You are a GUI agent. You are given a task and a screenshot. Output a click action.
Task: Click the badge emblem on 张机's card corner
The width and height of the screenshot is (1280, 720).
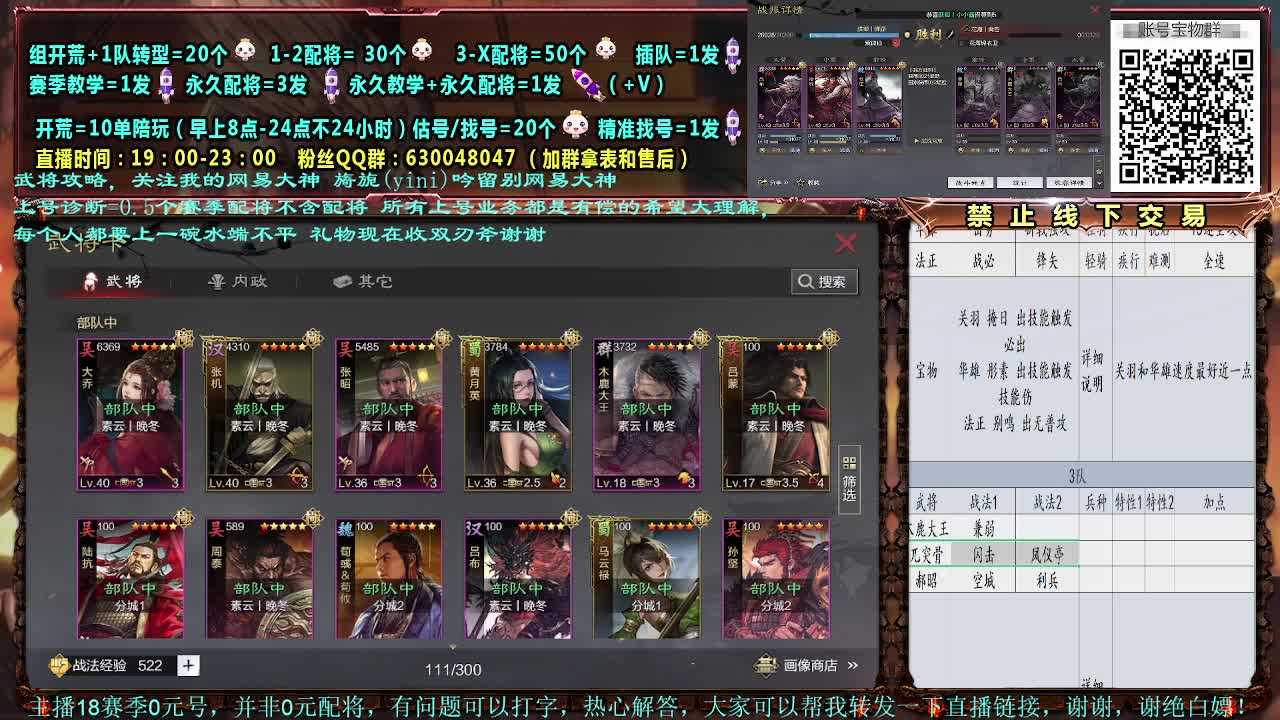tap(312, 338)
